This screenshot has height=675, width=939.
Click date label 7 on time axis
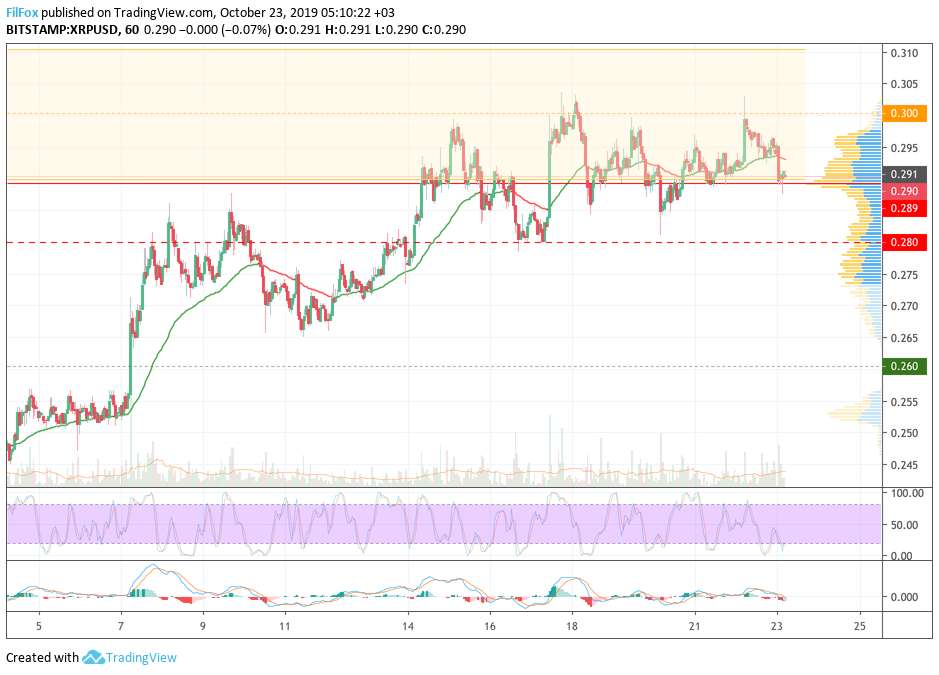[121, 626]
